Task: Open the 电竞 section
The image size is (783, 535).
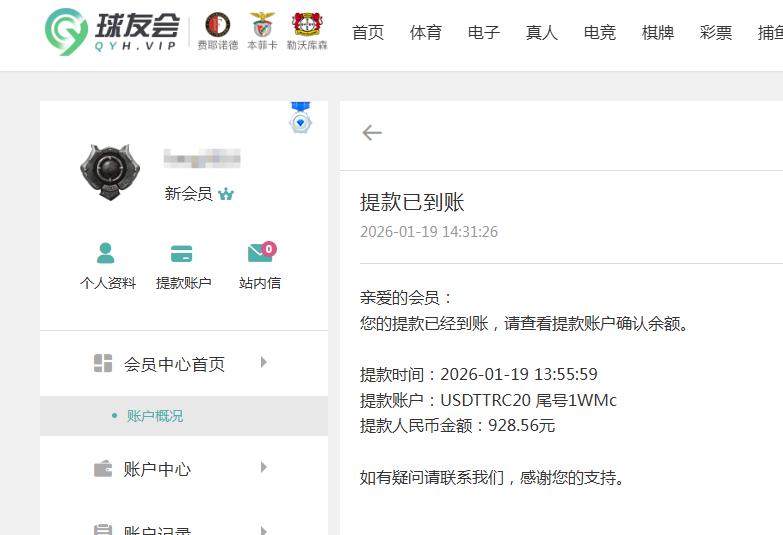Action: 600,32
